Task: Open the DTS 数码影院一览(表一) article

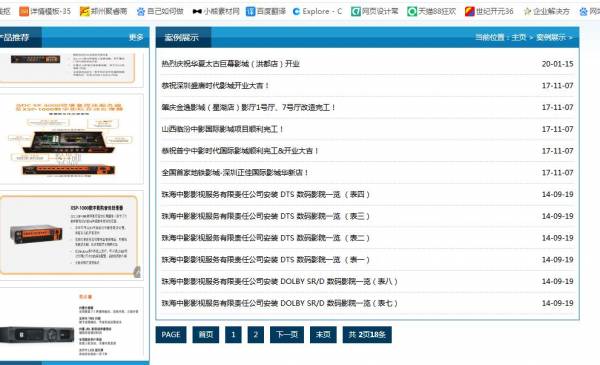Action: pos(266,260)
